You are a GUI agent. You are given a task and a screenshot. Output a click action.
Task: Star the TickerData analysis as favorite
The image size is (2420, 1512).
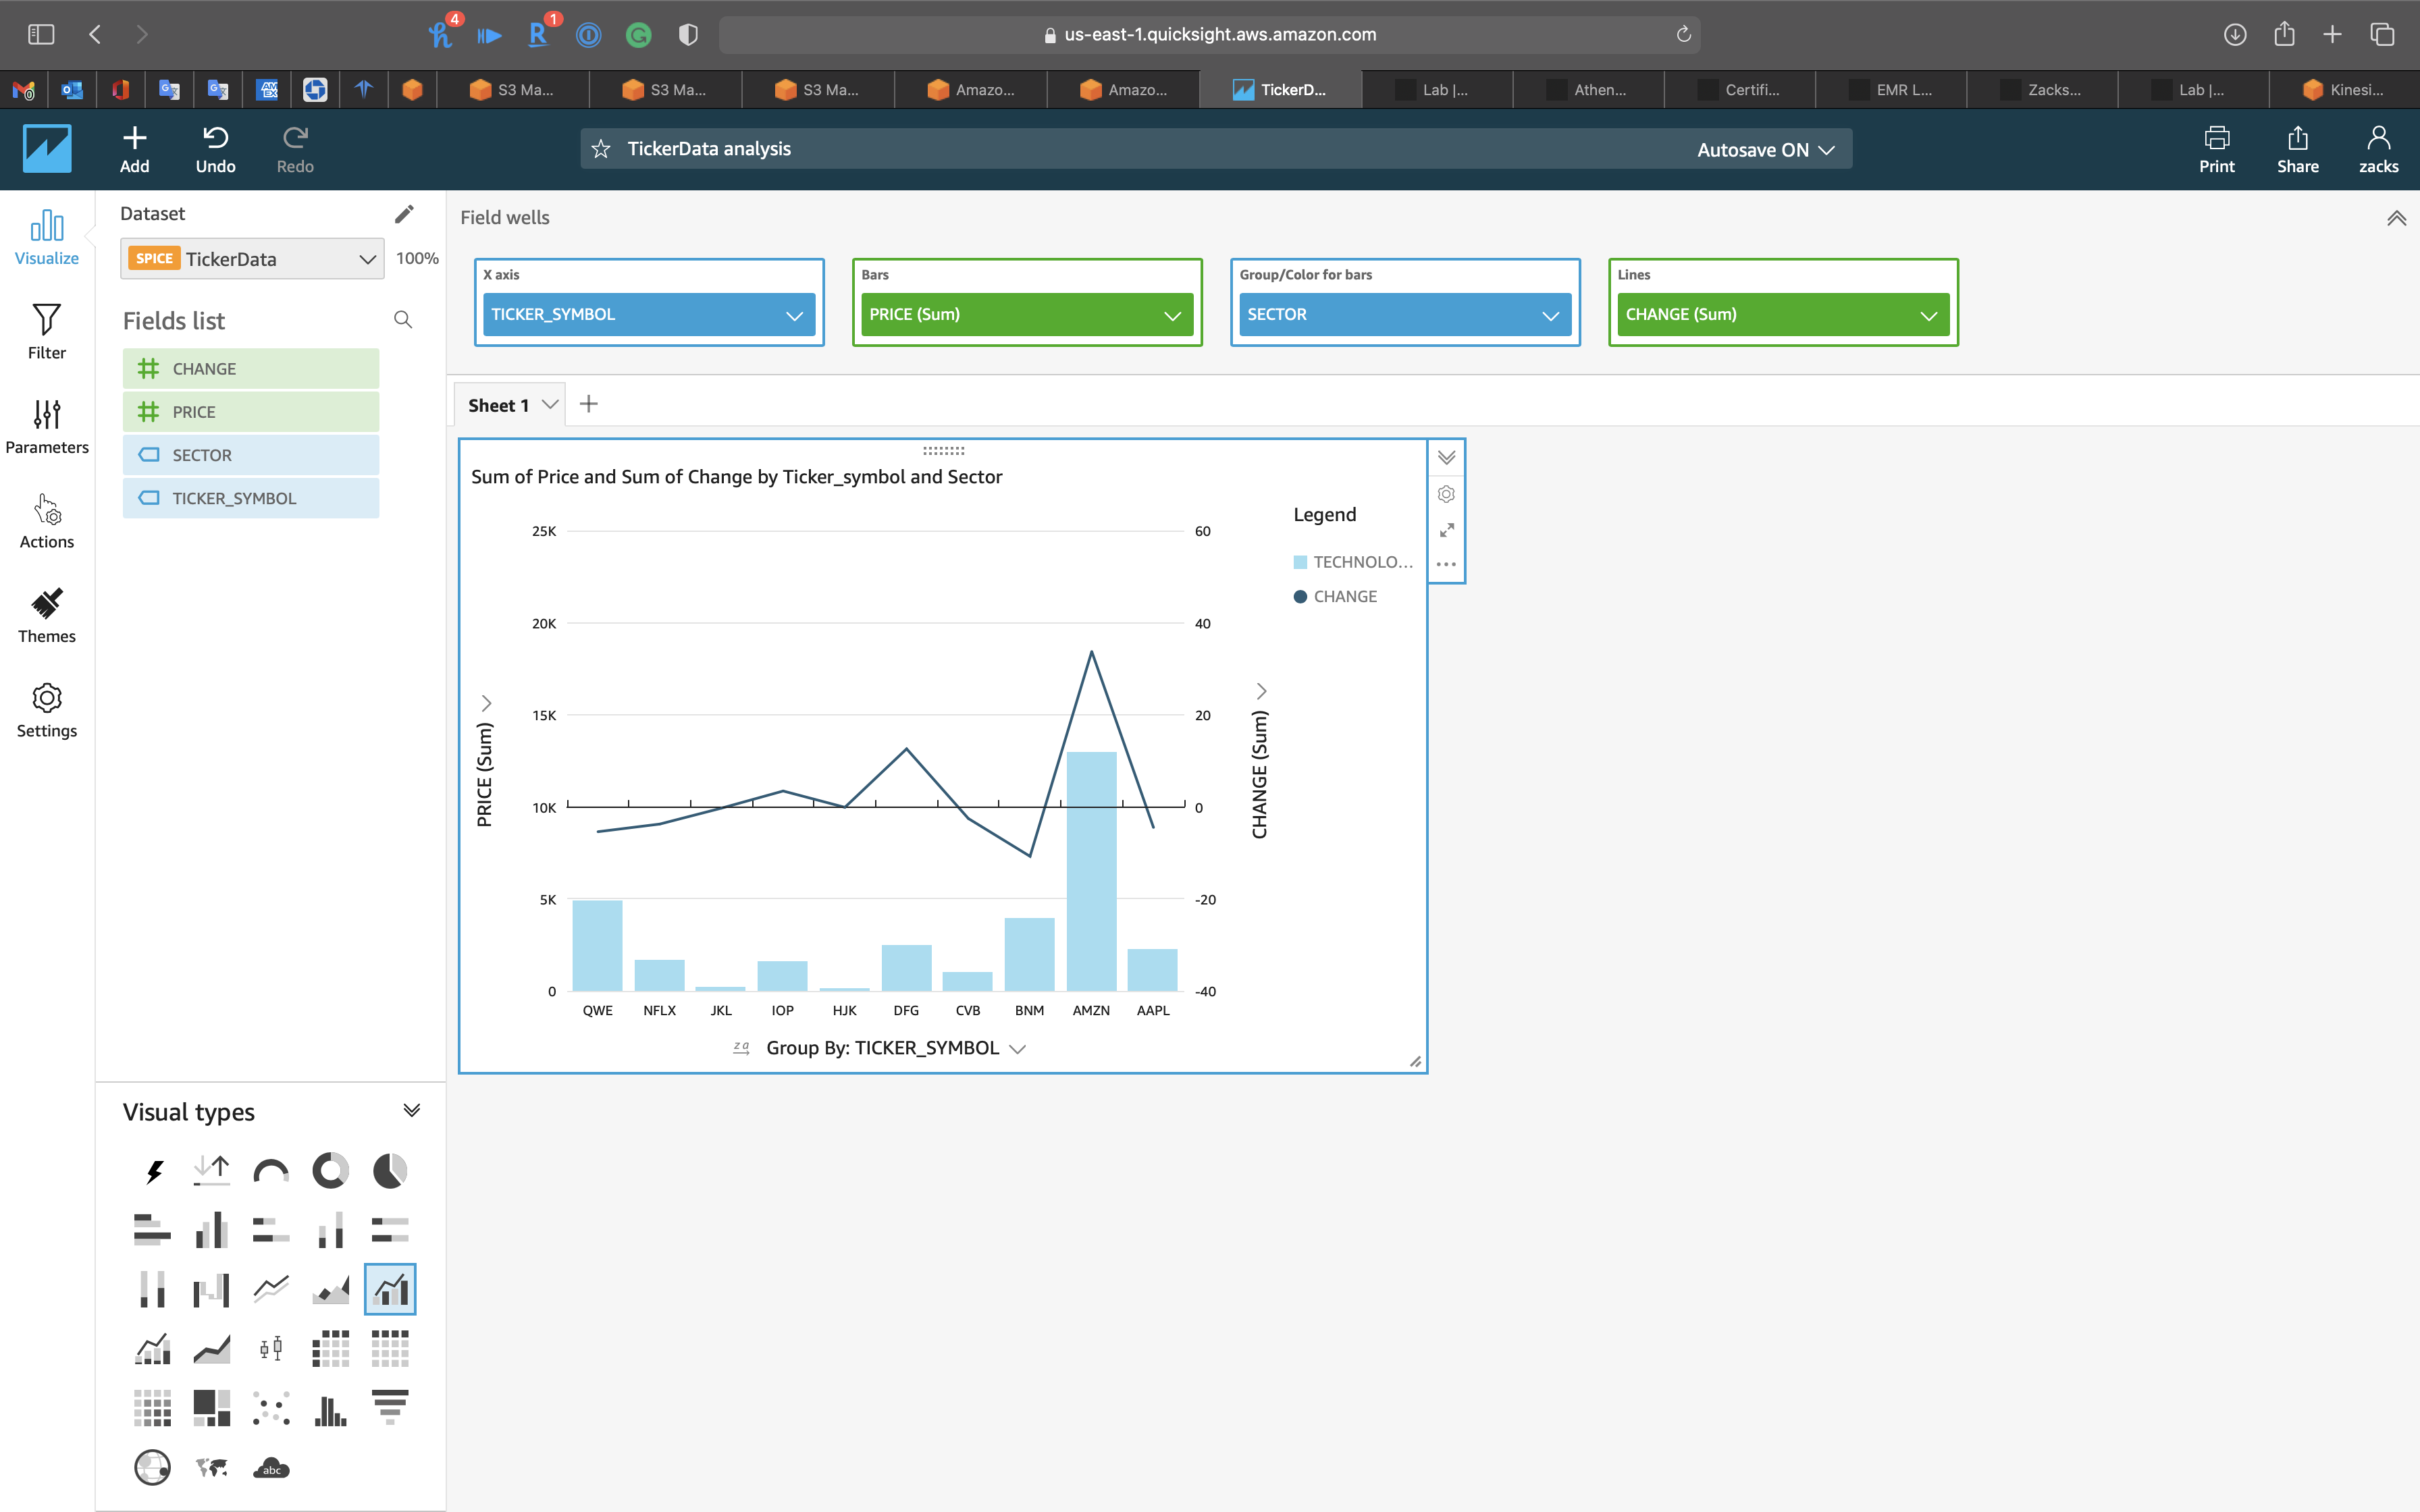click(601, 149)
